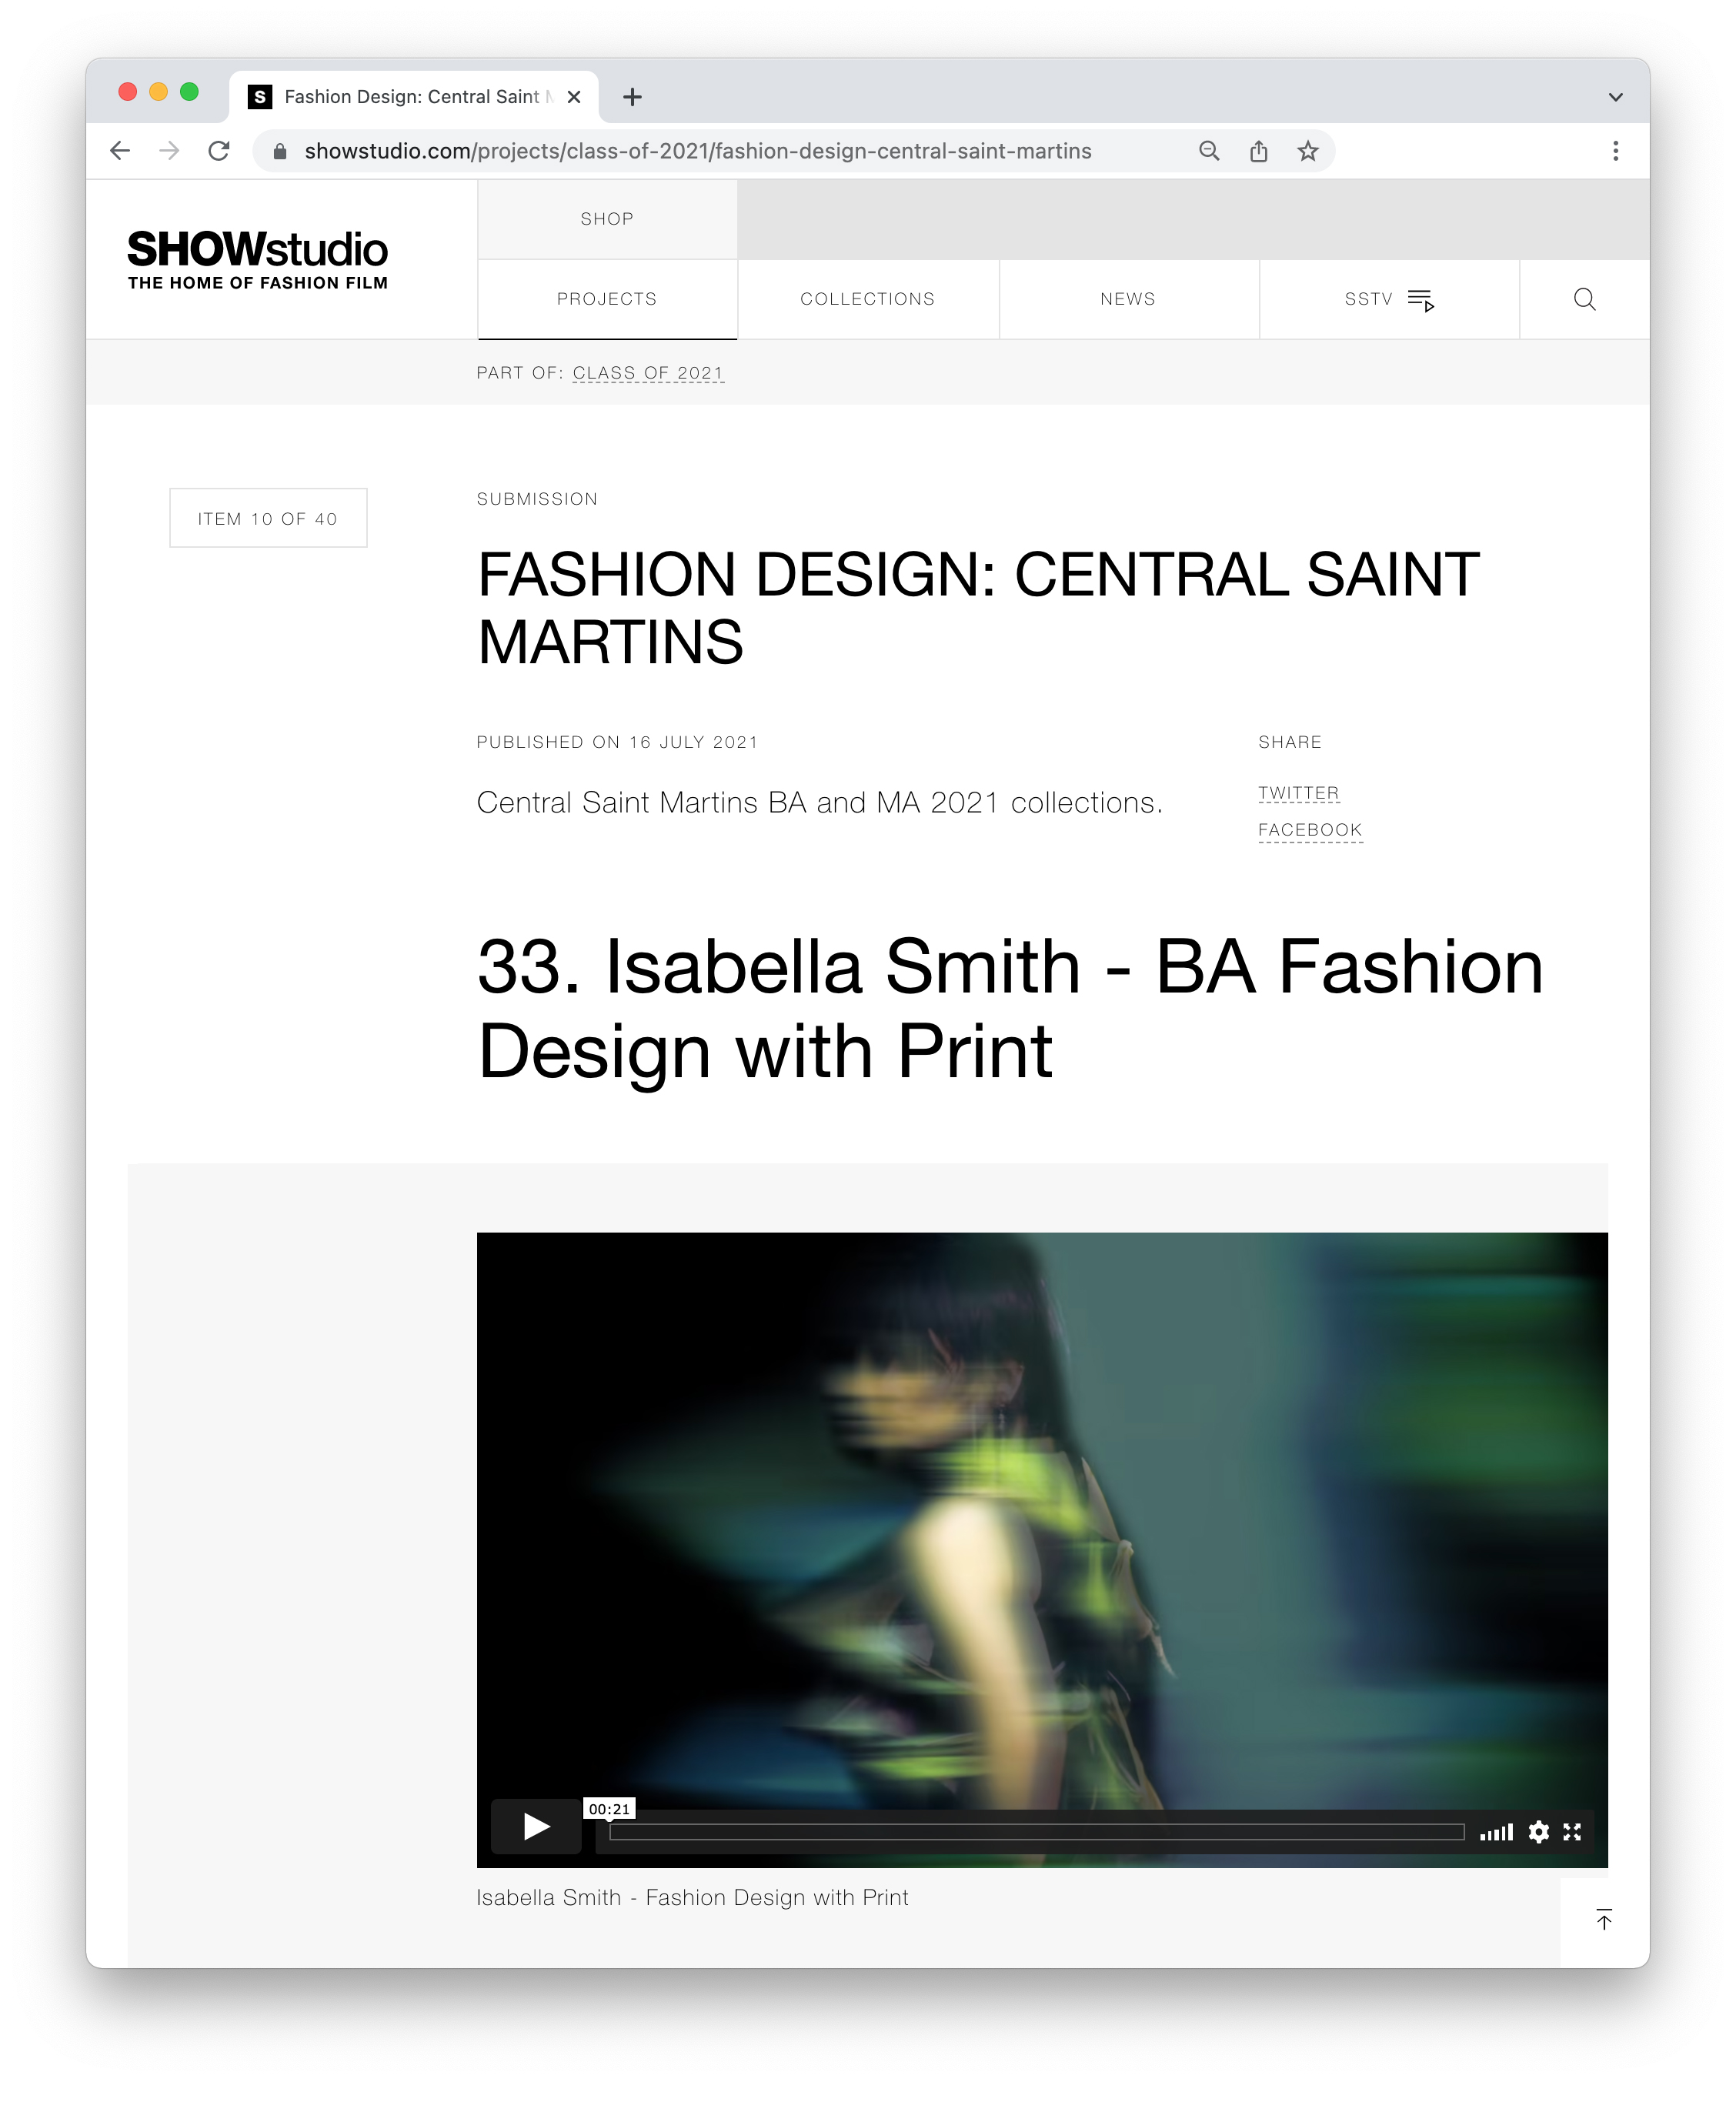Click the browser share icon
This screenshot has height=2122, width=1736.
click(1259, 151)
